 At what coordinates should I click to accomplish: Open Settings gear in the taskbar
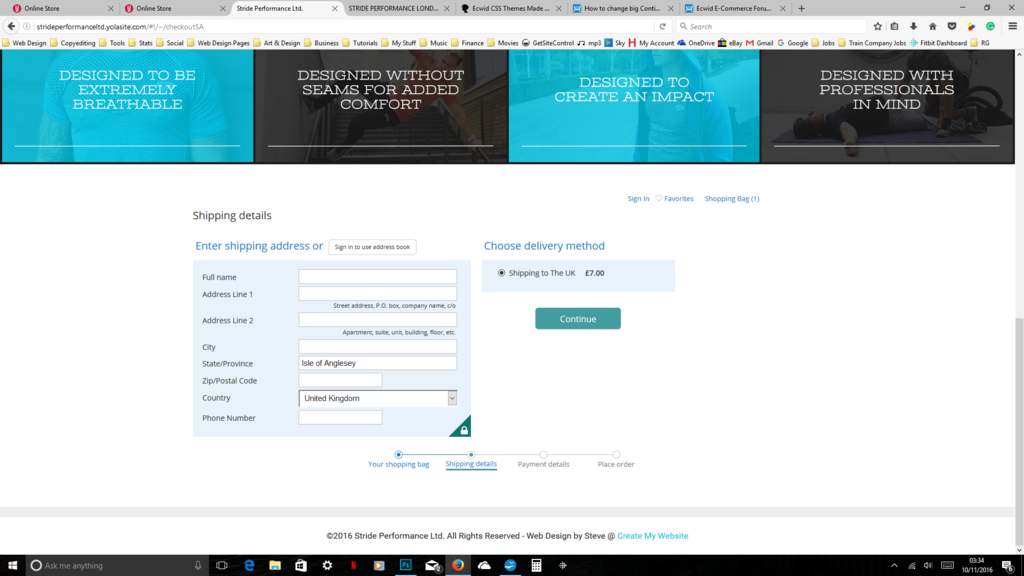pyautogui.click(x=327, y=565)
